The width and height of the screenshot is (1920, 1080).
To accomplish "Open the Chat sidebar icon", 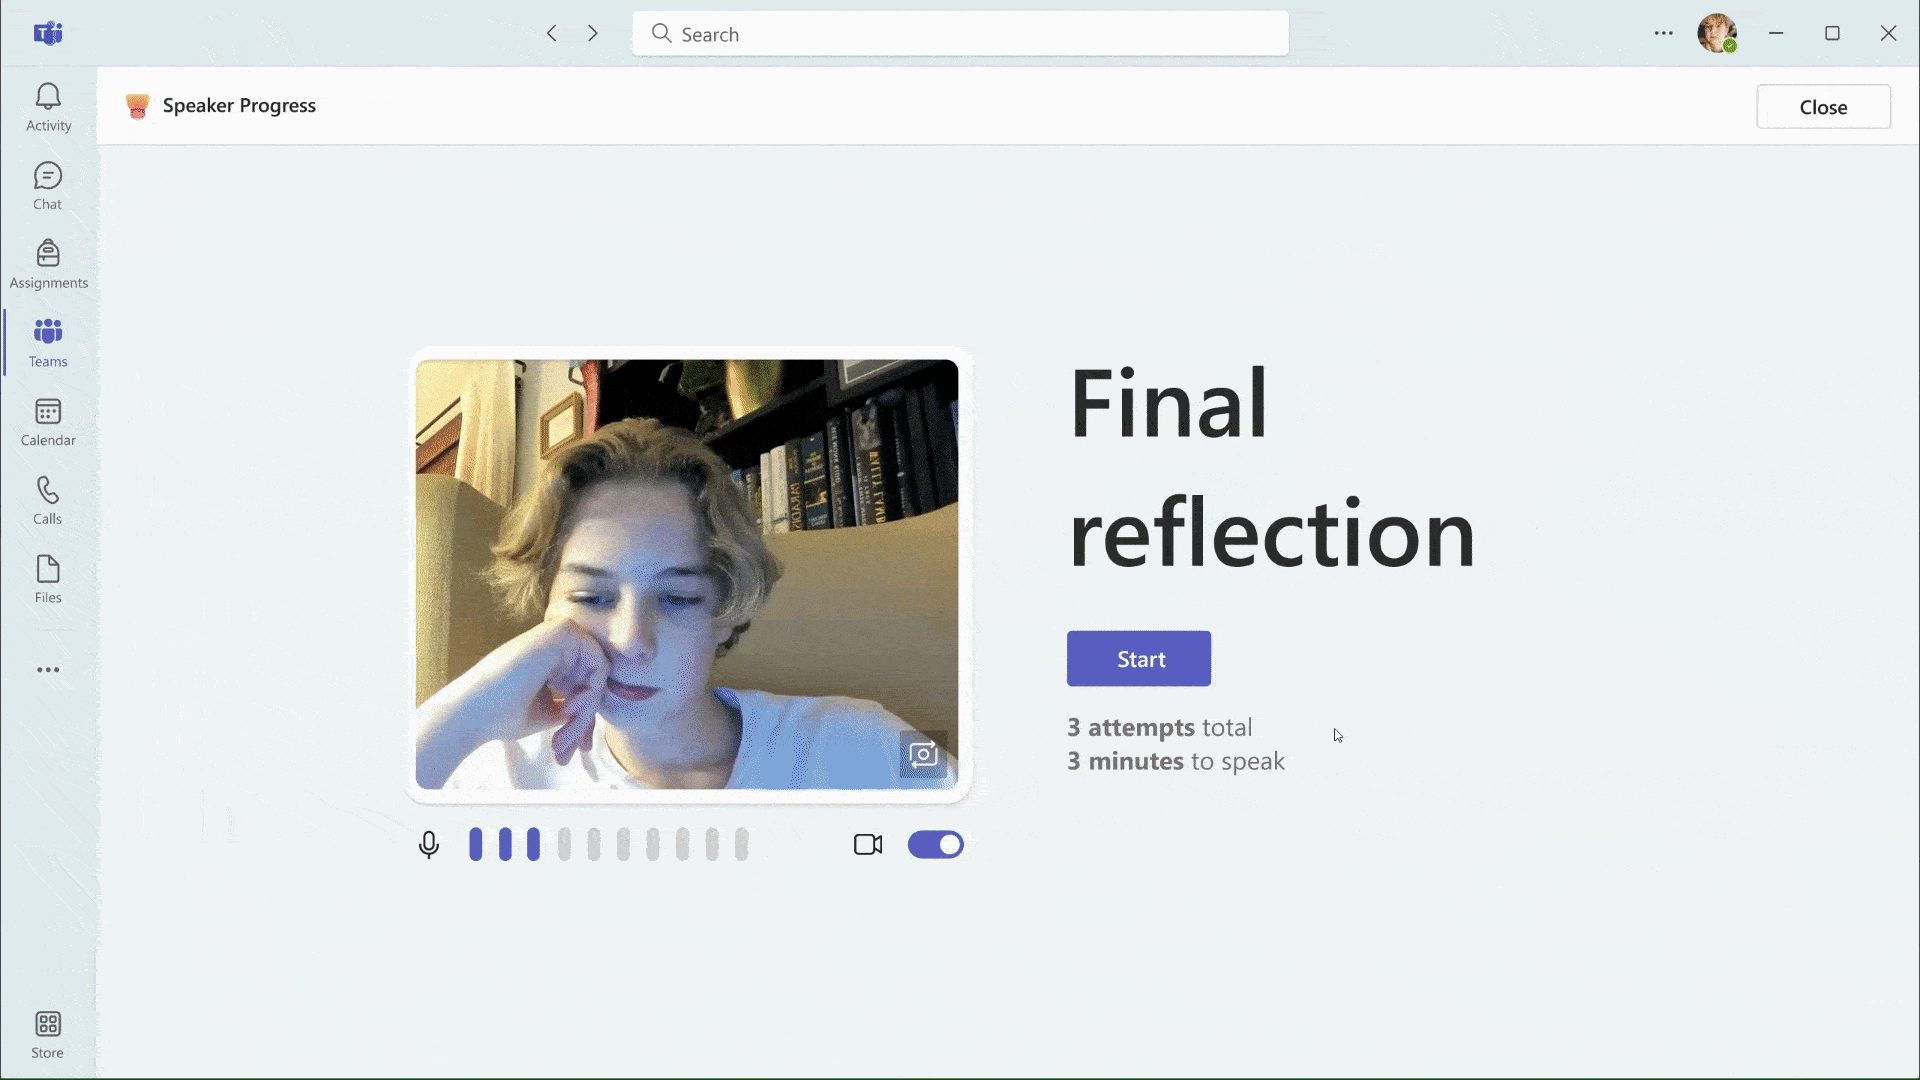I will [48, 186].
